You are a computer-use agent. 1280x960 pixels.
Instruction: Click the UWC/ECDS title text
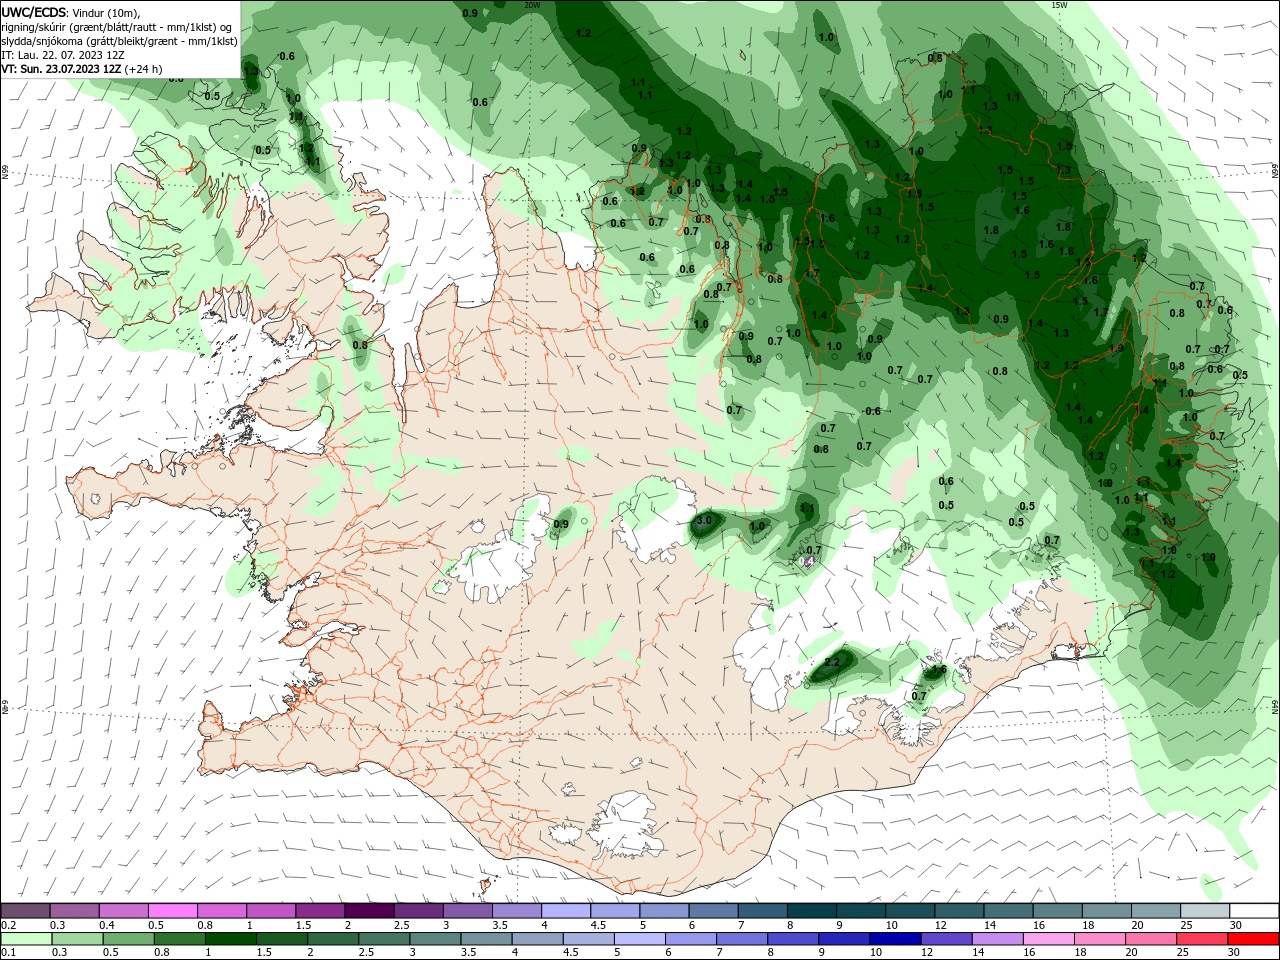(x=34, y=12)
